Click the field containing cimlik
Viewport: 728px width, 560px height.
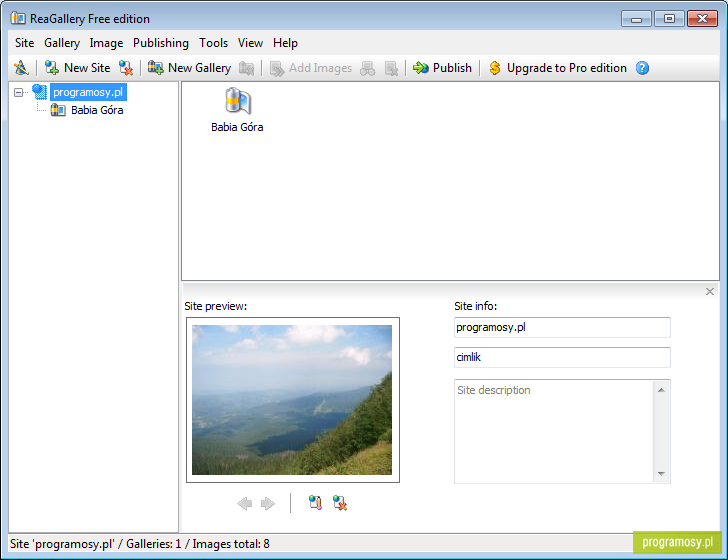(x=562, y=357)
